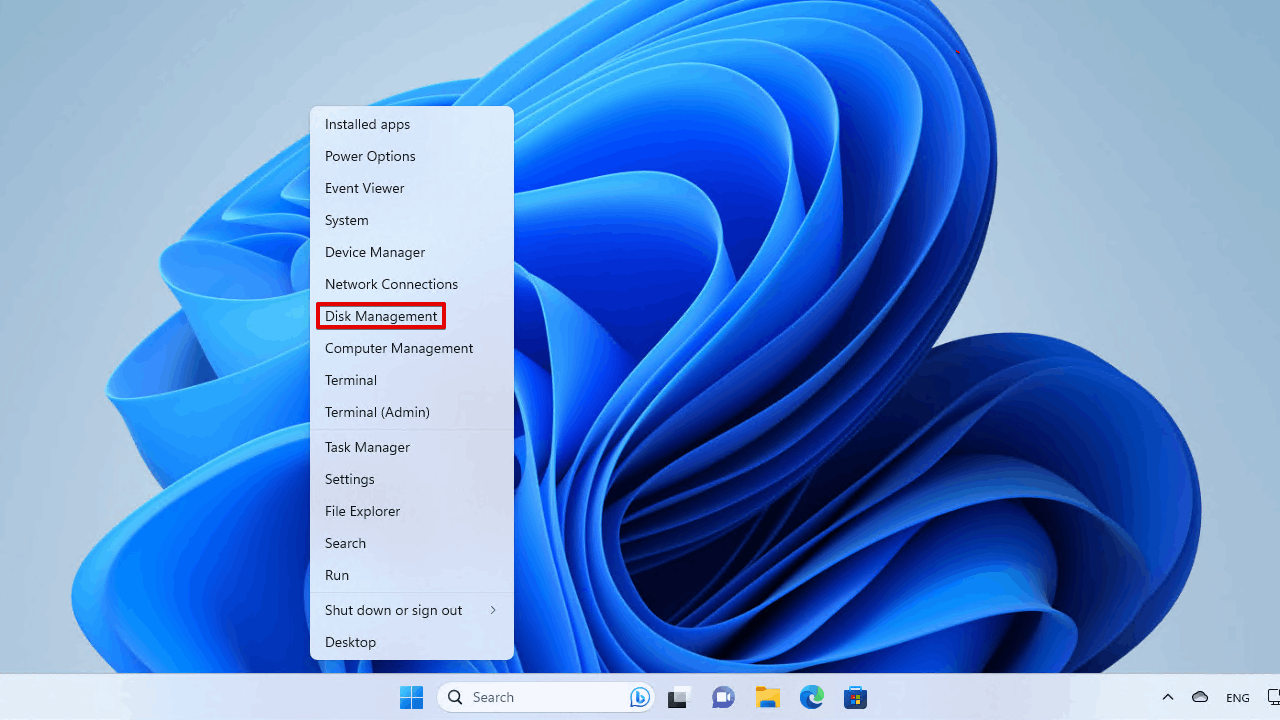
Task: Choose Settings in the context menu
Action: tap(412, 479)
